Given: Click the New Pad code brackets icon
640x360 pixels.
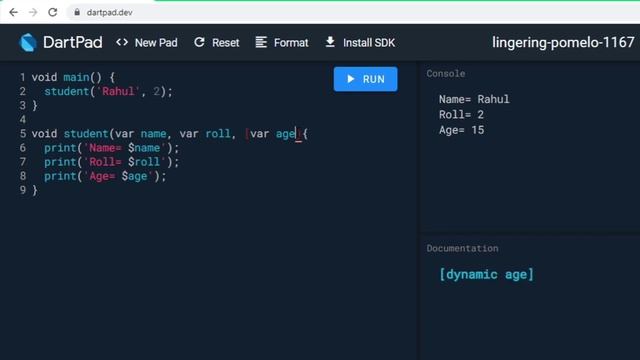Looking at the screenshot, I should pos(122,42).
